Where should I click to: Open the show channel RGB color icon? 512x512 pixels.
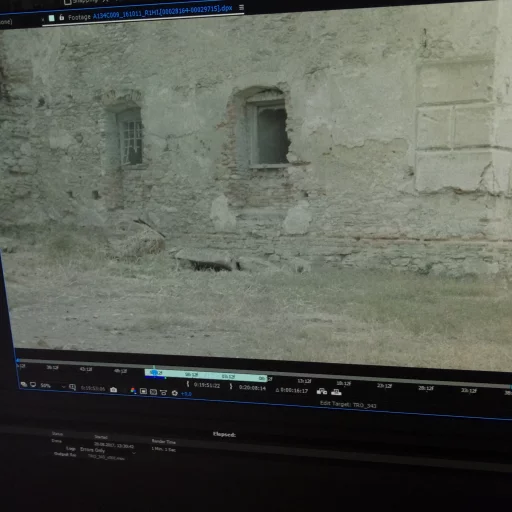133,391
